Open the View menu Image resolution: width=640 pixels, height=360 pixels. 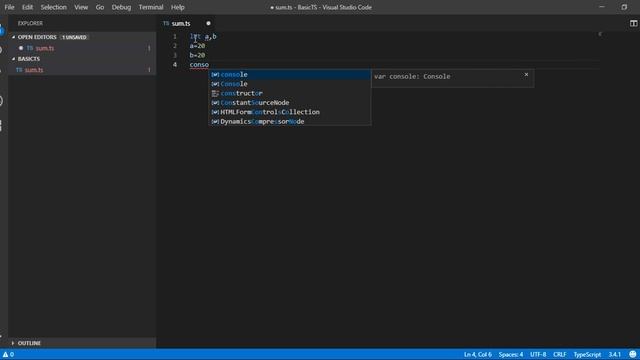pyautogui.click(x=81, y=7)
